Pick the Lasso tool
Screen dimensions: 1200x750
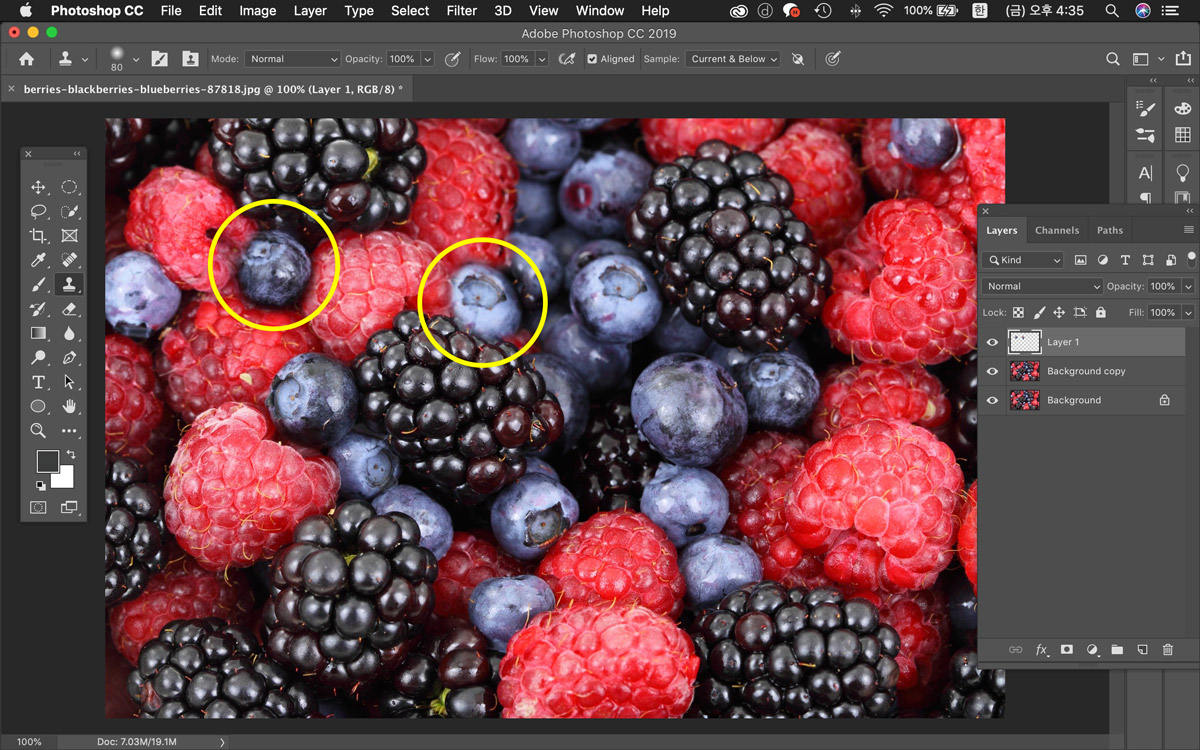click(38, 212)
